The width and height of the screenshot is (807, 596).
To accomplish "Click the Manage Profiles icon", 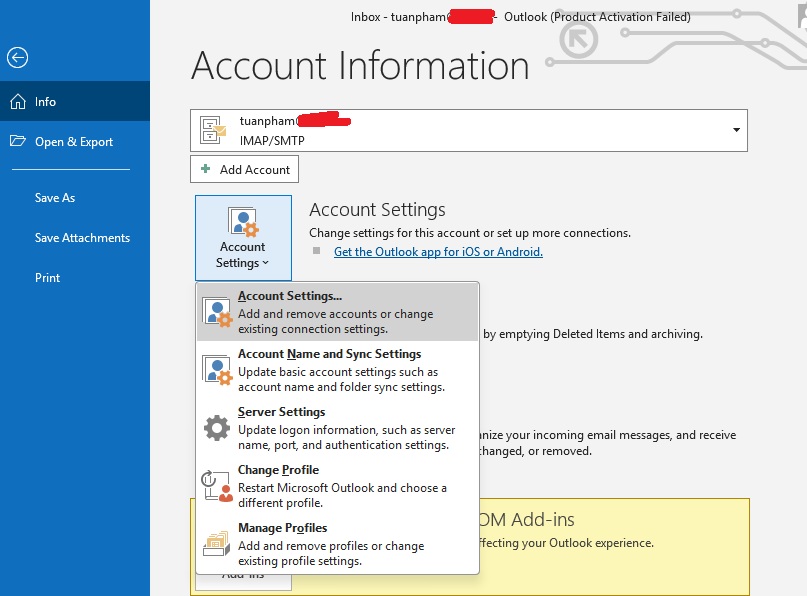I will (x=217, y=543).
